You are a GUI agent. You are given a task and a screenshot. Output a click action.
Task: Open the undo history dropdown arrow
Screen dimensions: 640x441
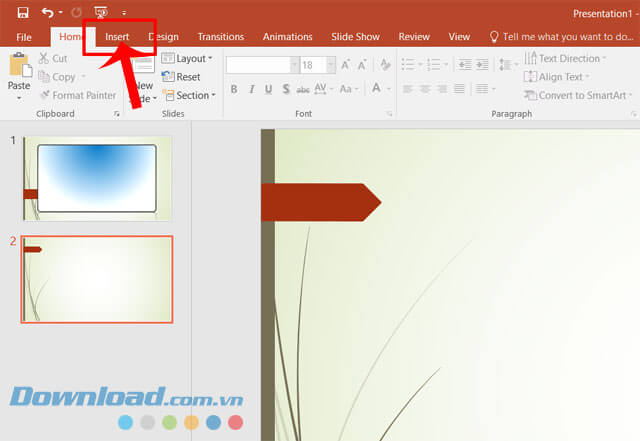tap(60, 13)
